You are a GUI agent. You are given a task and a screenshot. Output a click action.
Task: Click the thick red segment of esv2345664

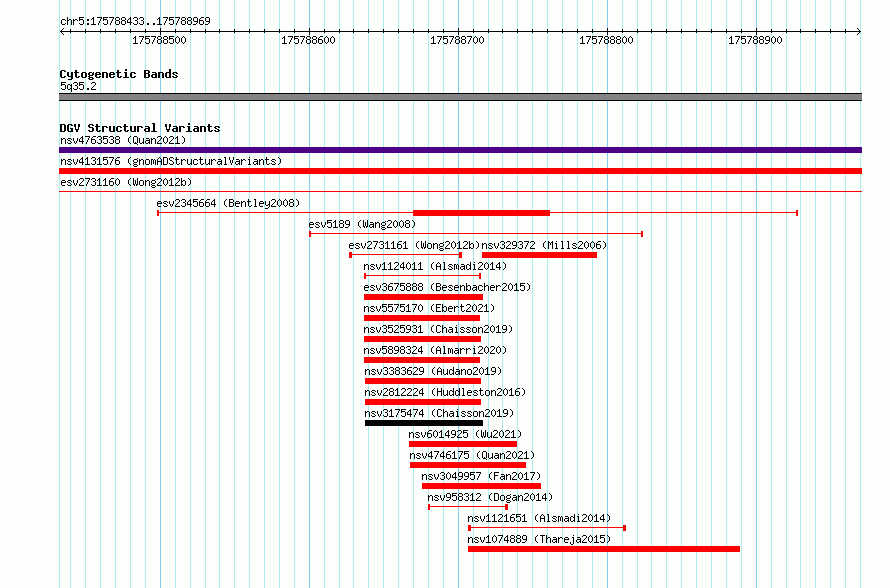click(481, 213)
